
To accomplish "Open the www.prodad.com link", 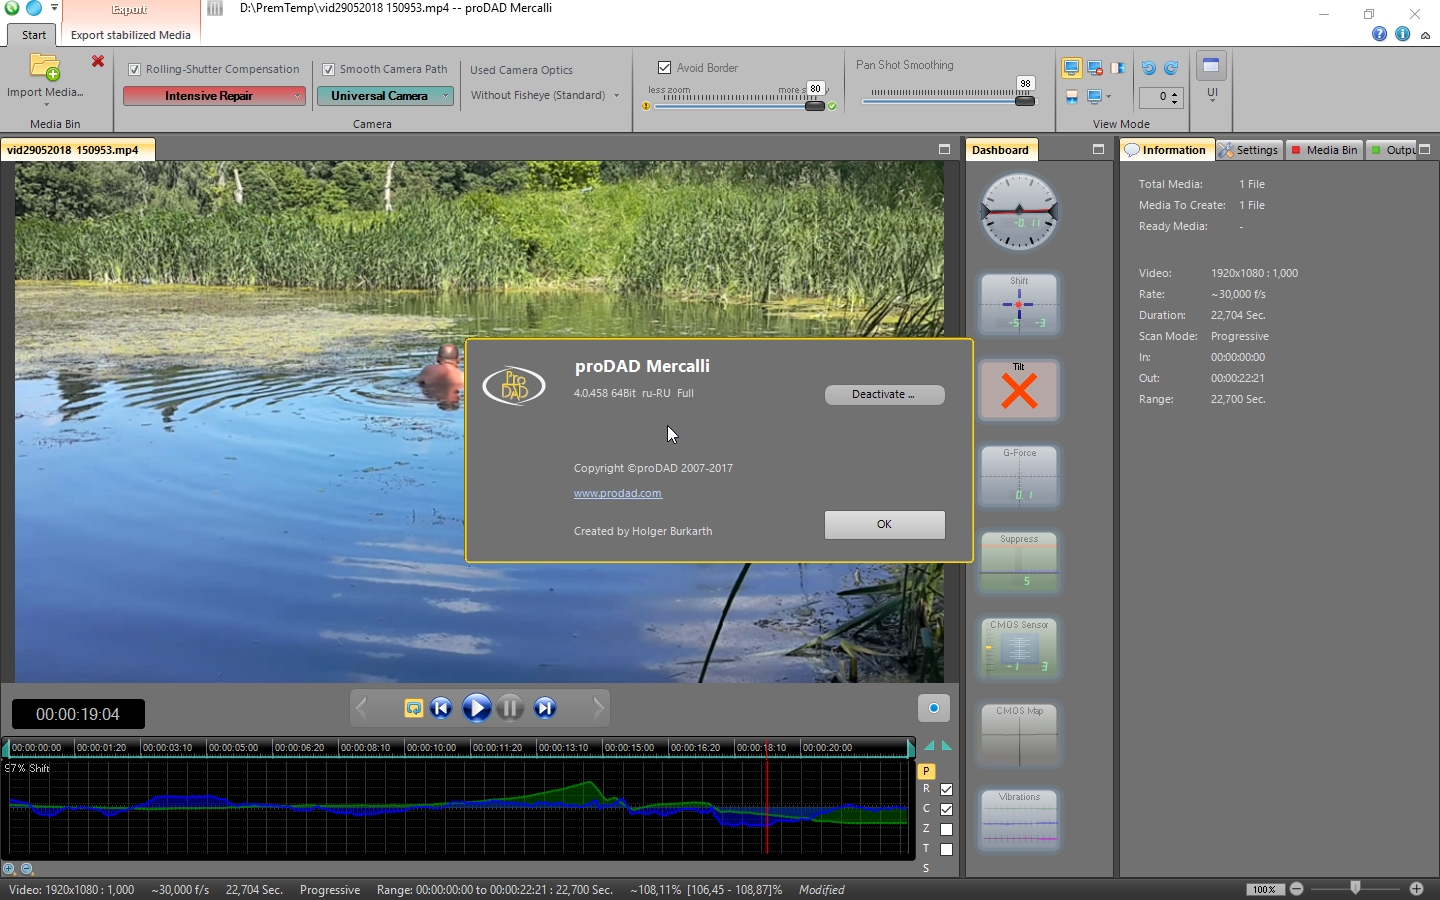I will (x=617, y=493).
